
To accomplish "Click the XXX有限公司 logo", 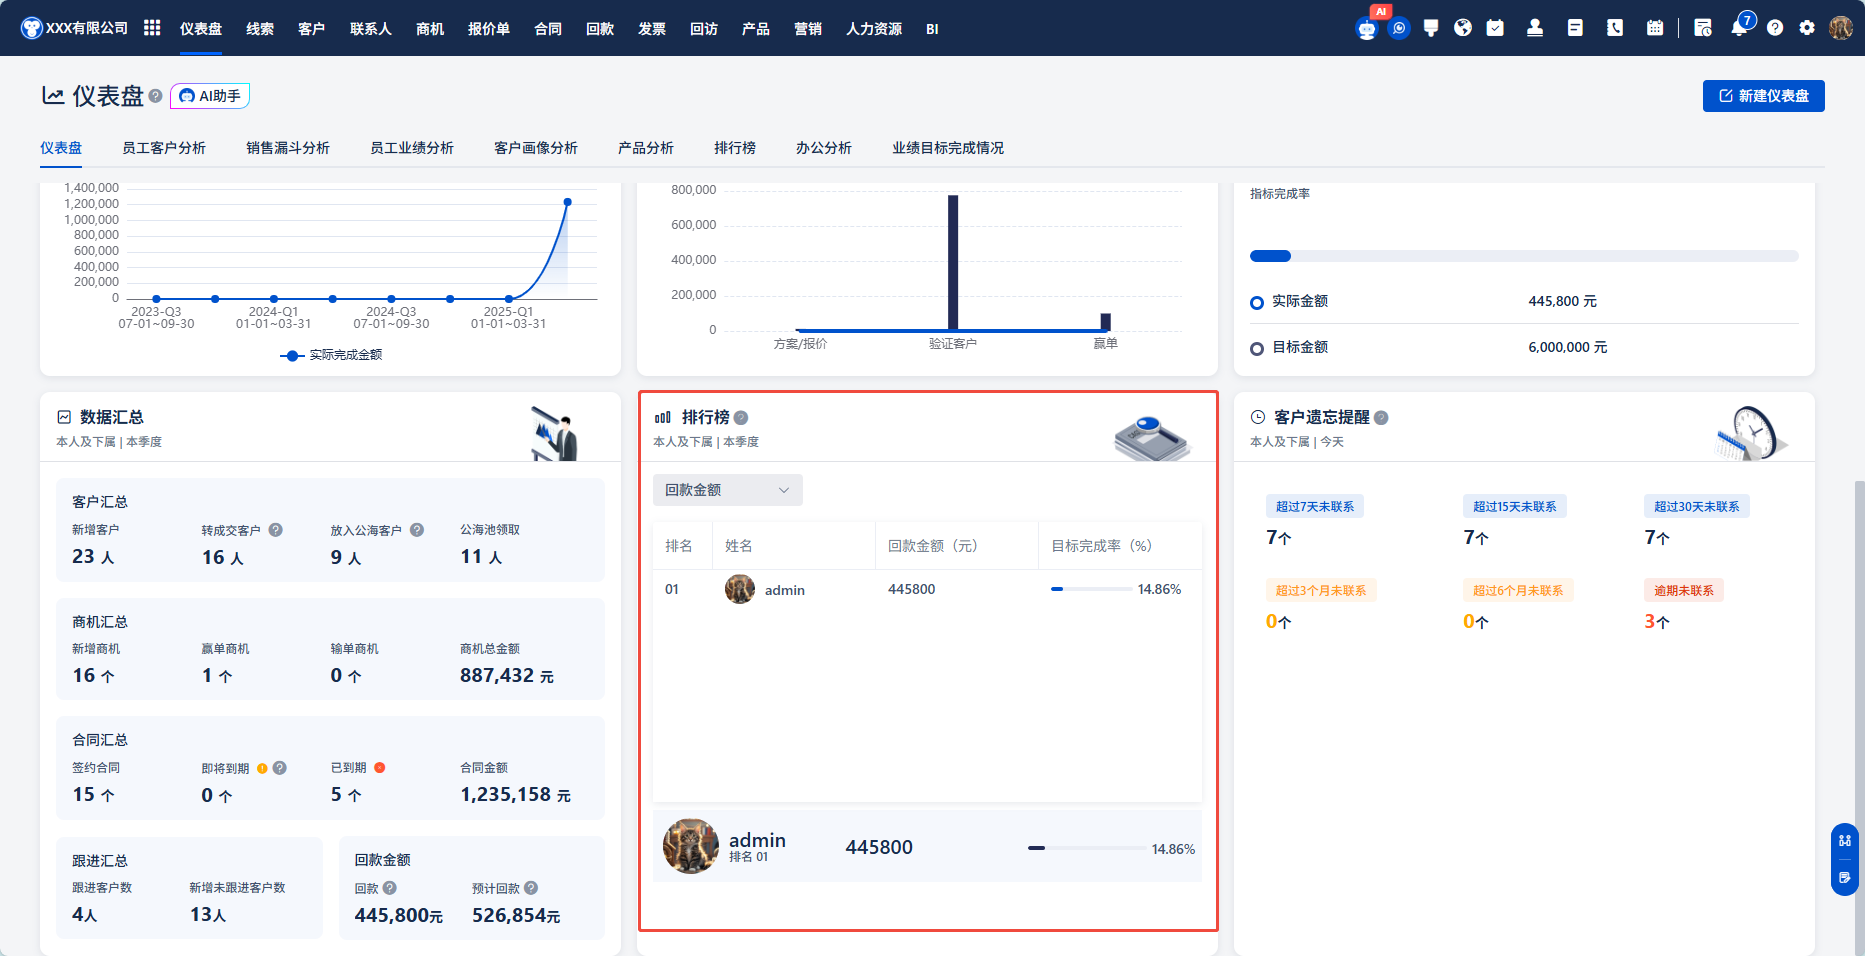I will click(x=75, y=28).
